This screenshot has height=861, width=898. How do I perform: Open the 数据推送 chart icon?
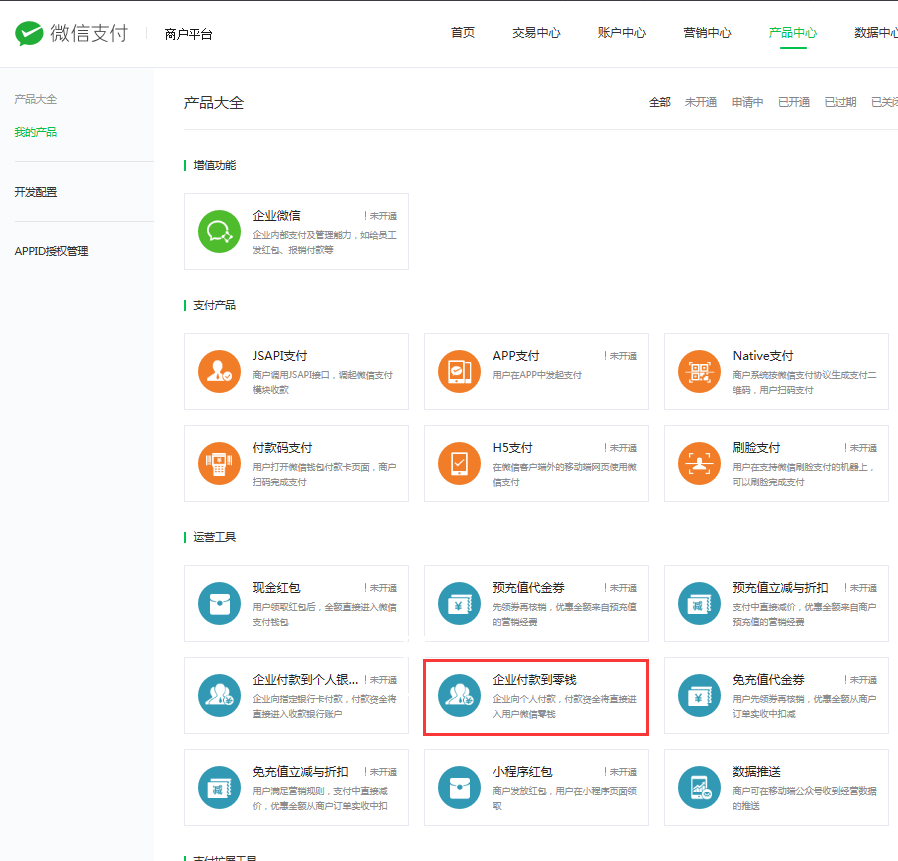pos(699,788)
